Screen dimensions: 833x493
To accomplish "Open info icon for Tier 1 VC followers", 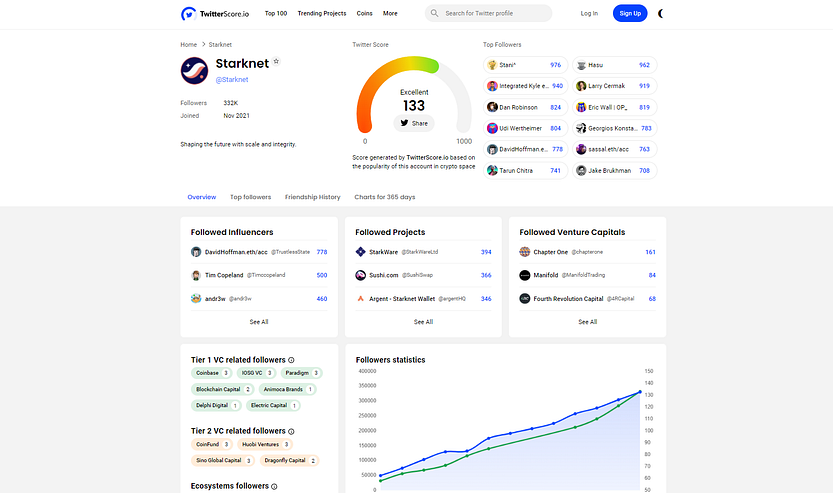I will [291, 360].
